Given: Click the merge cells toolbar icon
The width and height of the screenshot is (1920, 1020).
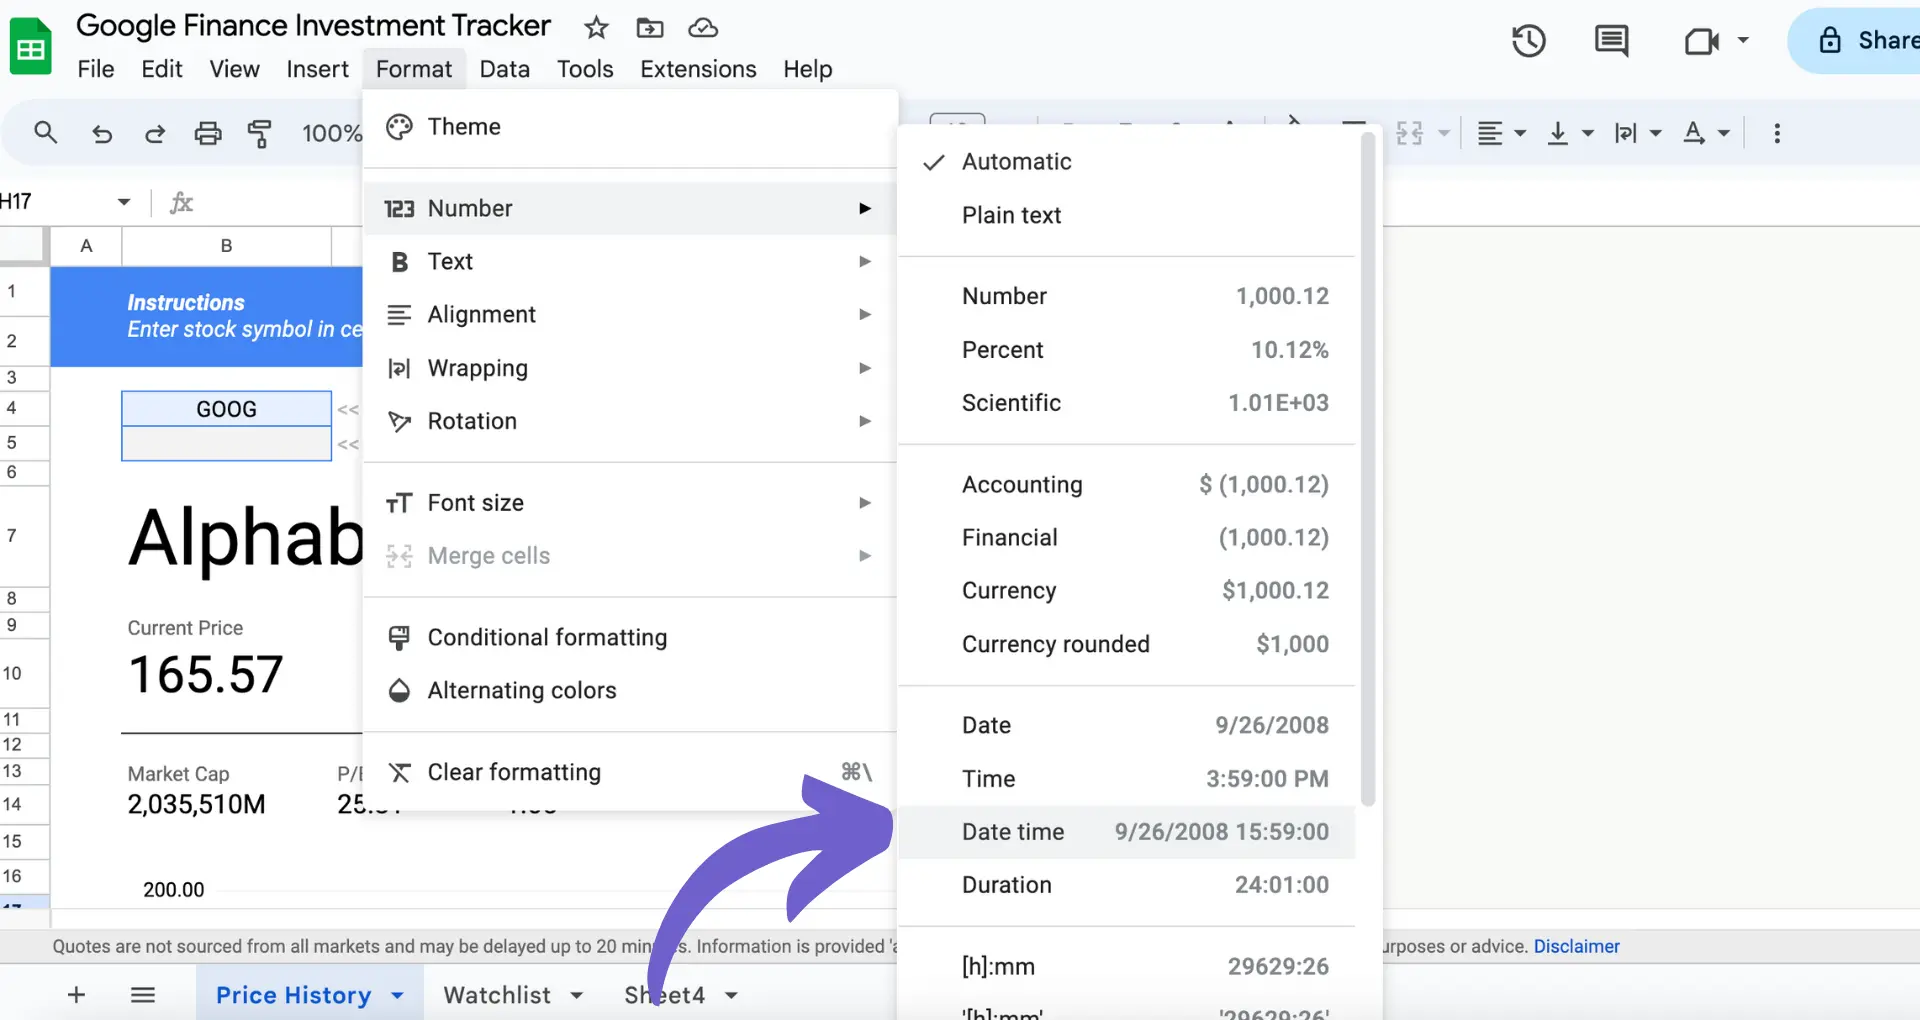Looking at the screenshot, I should [1409, 133].
